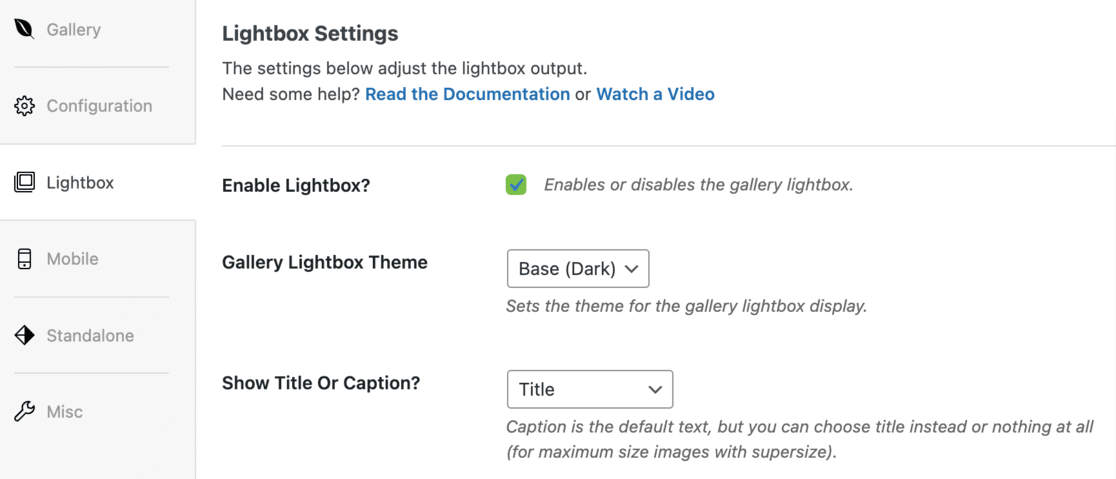Screen dimensions: 1116x479
Task: Click the Gallery leaf icon
Action: point(24,29)
